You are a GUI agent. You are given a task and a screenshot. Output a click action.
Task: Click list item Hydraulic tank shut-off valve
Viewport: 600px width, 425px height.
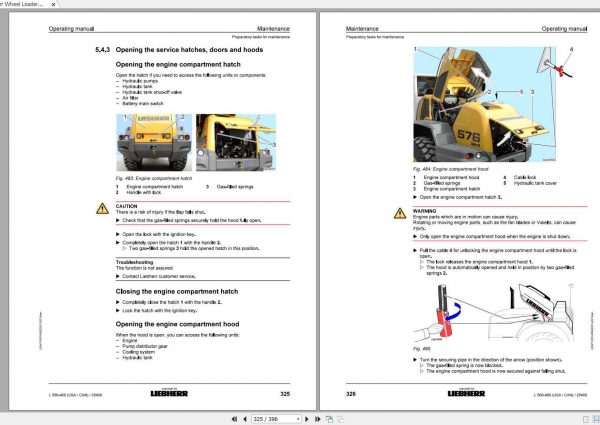[152, 92]
